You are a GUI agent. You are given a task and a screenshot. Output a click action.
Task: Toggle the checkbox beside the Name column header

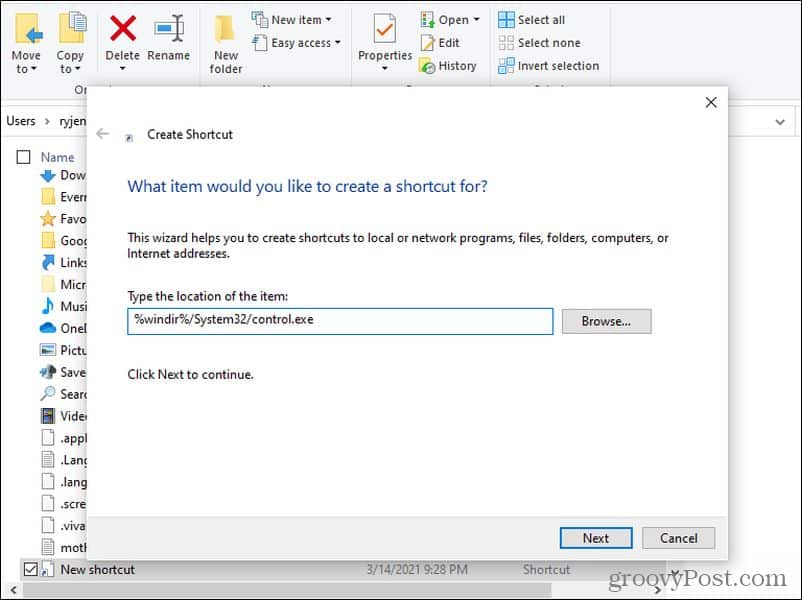tap(23, 157)
